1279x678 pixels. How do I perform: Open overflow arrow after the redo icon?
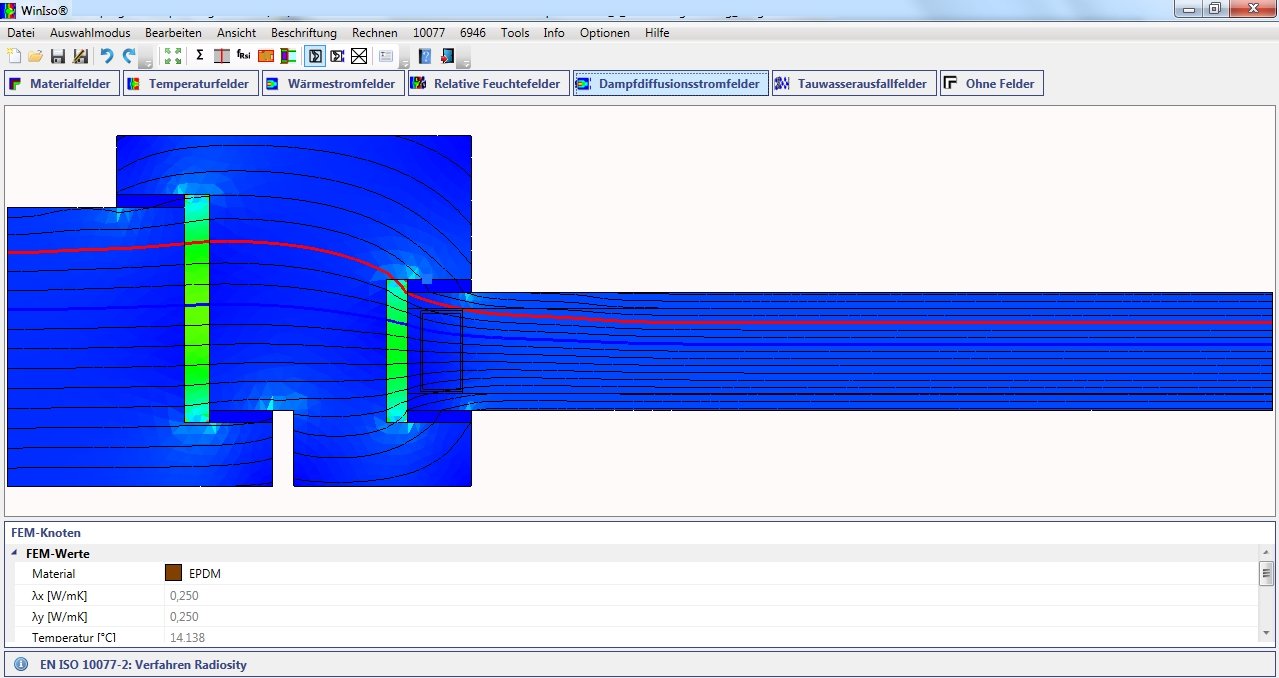click(x=146, y=60)
